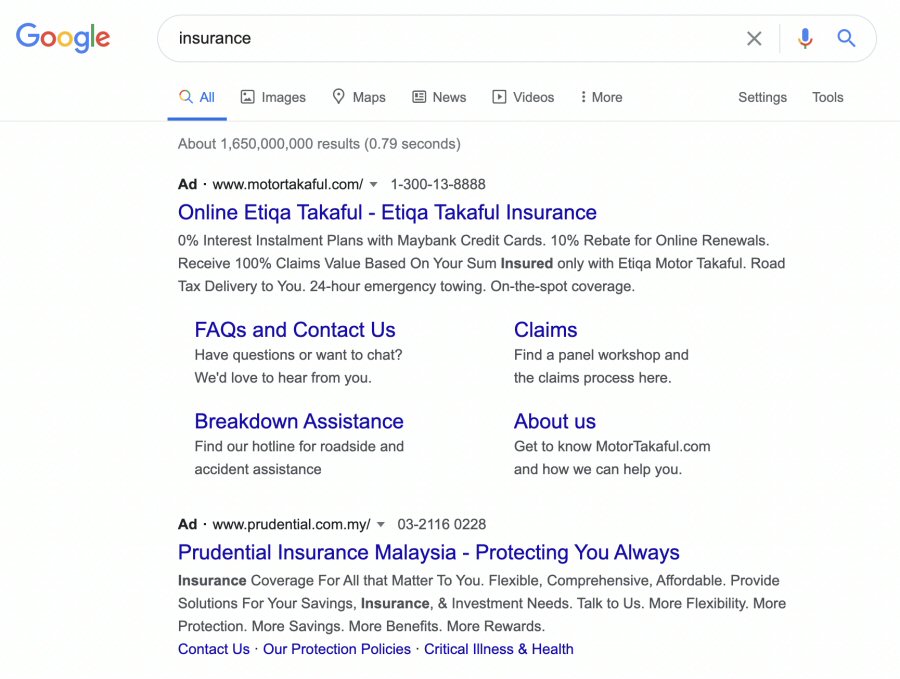Click the magnifier icon on the All tab

click(x=185, y=96)
